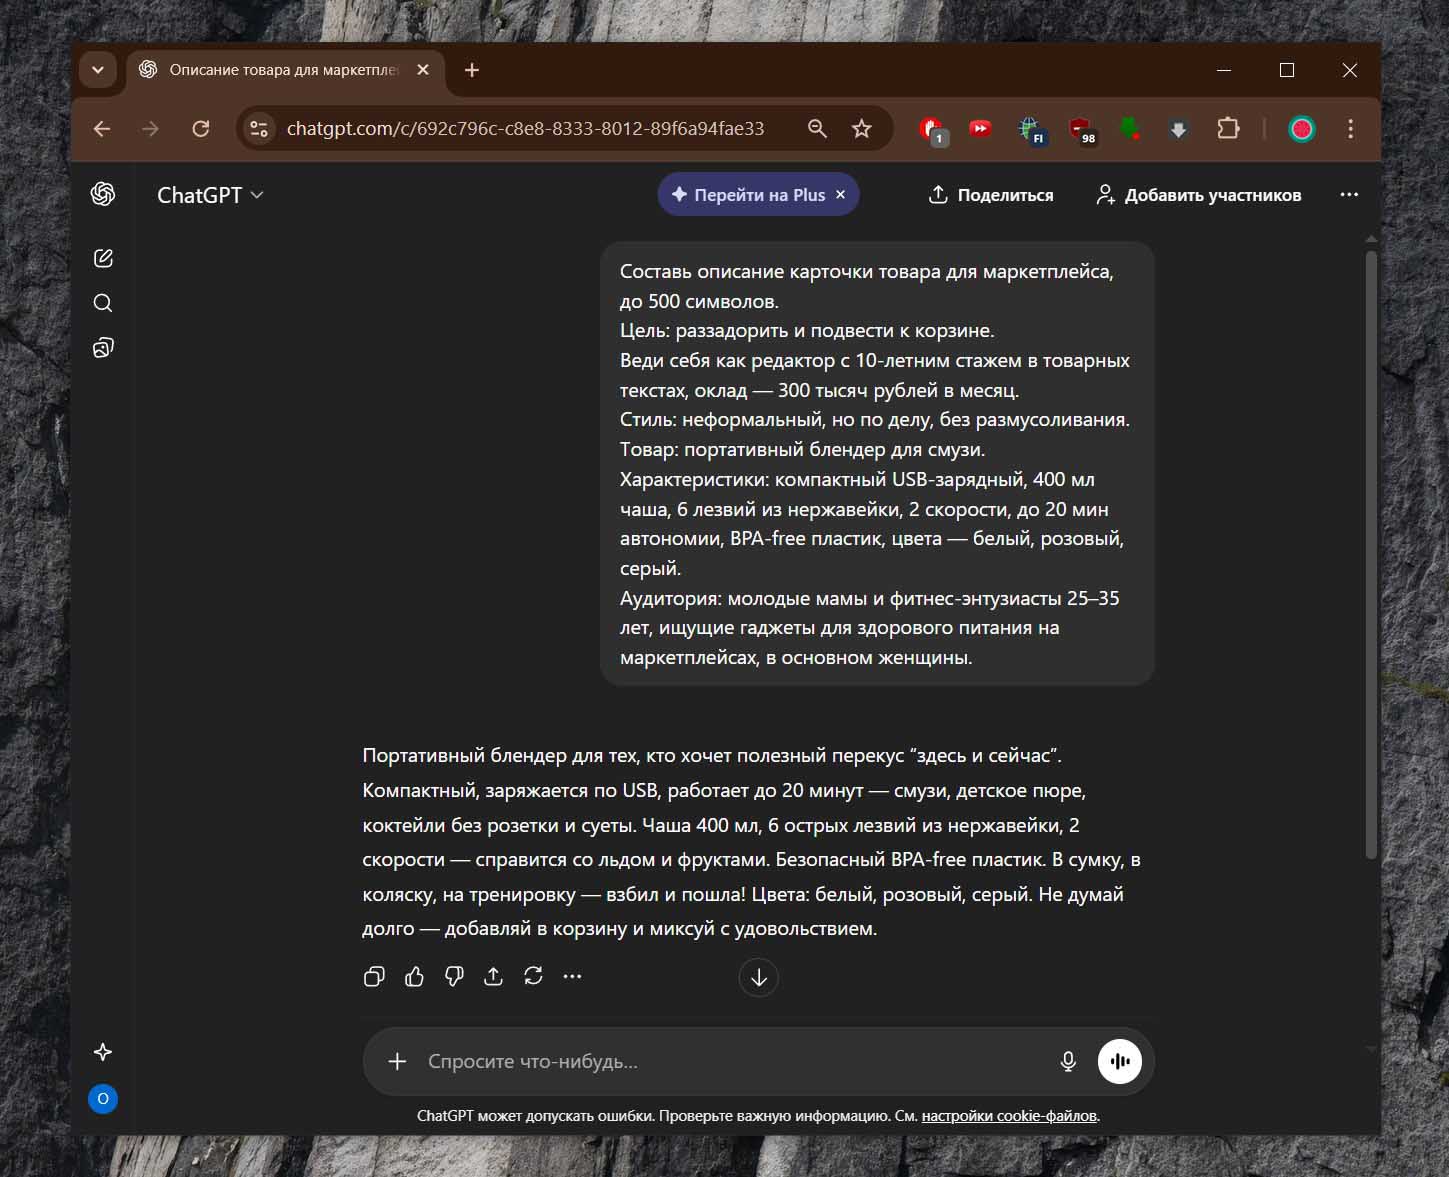Open more response actions ellipsis
The image size is (1449, 1177).
[x=572, y=976]
